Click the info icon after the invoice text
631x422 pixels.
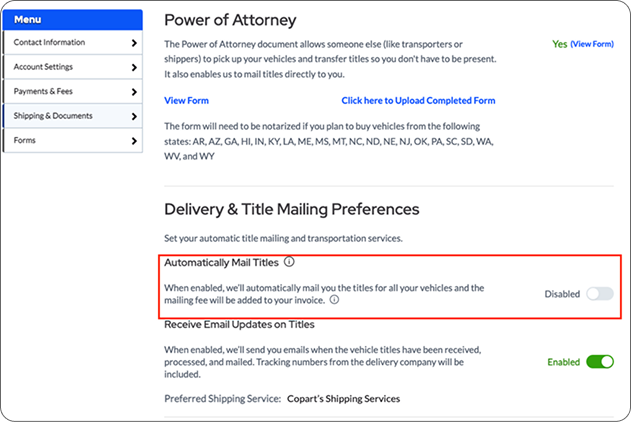pyautogui.click(x=334, y=299)
